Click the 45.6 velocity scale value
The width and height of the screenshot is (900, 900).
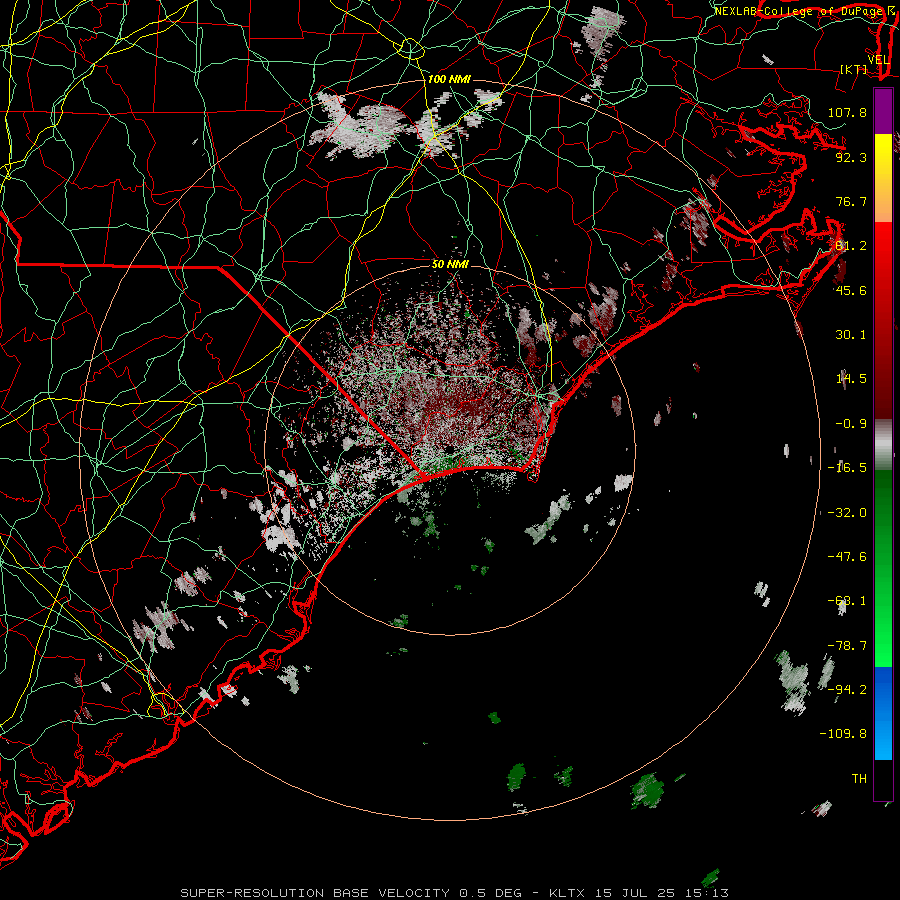(x=851, y=290)
